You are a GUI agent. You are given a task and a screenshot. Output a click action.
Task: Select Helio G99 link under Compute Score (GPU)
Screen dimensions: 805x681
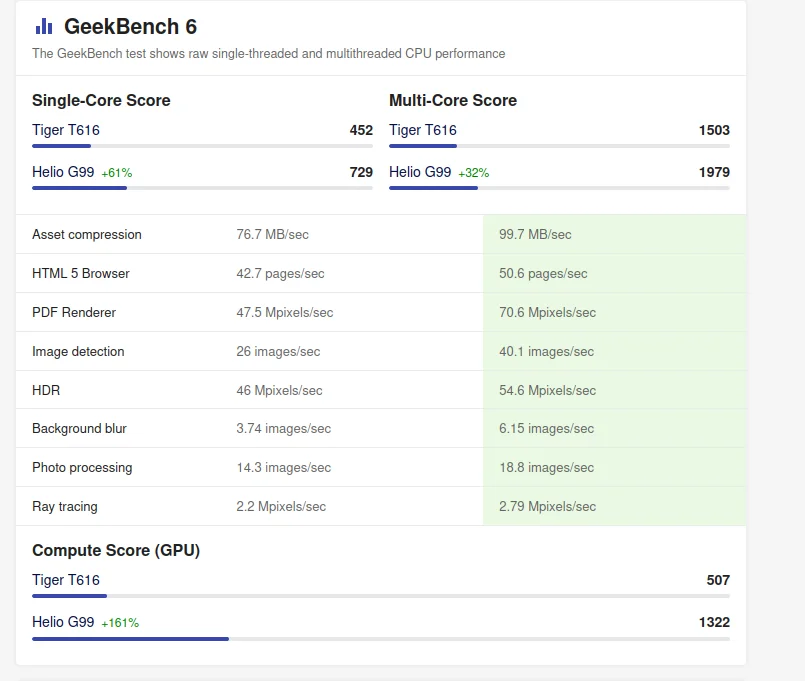coord(63,622)
